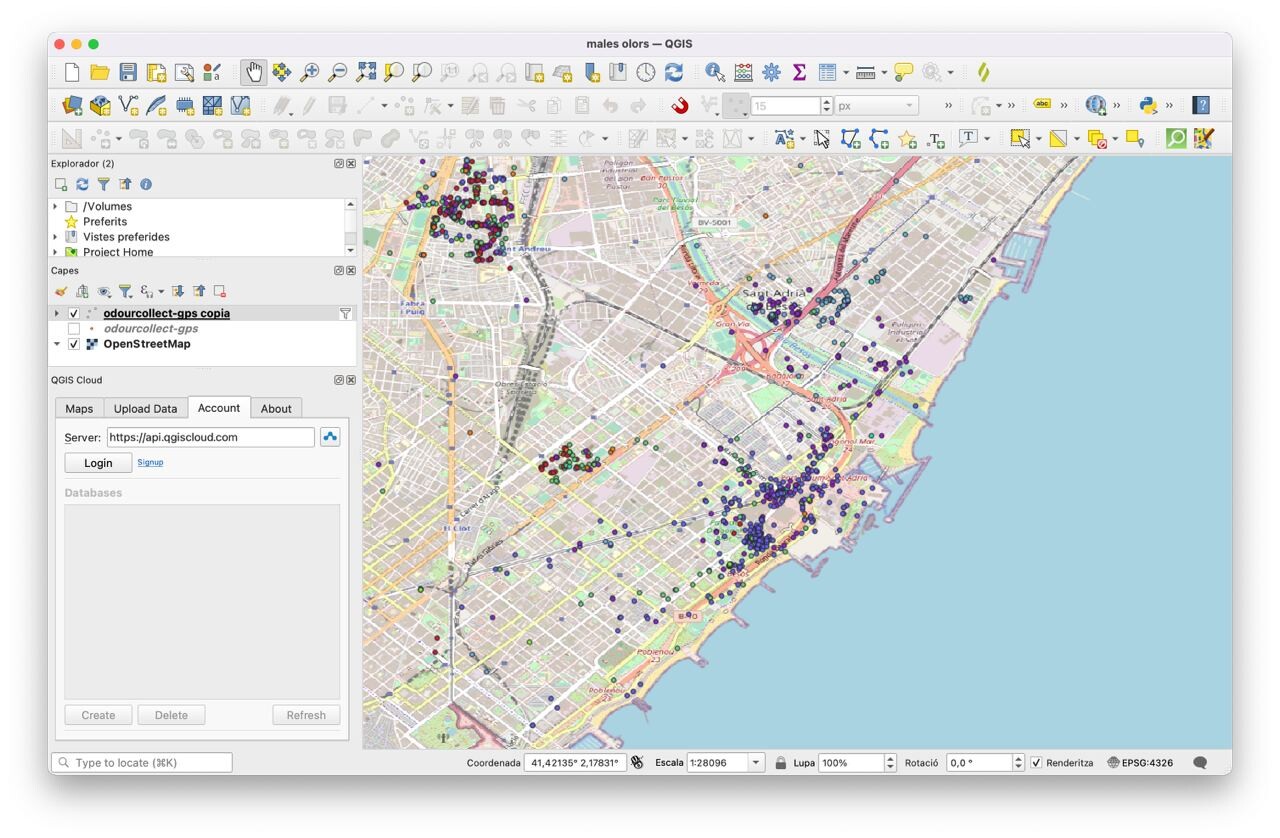
Task: Click filter indicator on odourcollect-gps copia layer
Action: tap(345, 314)
